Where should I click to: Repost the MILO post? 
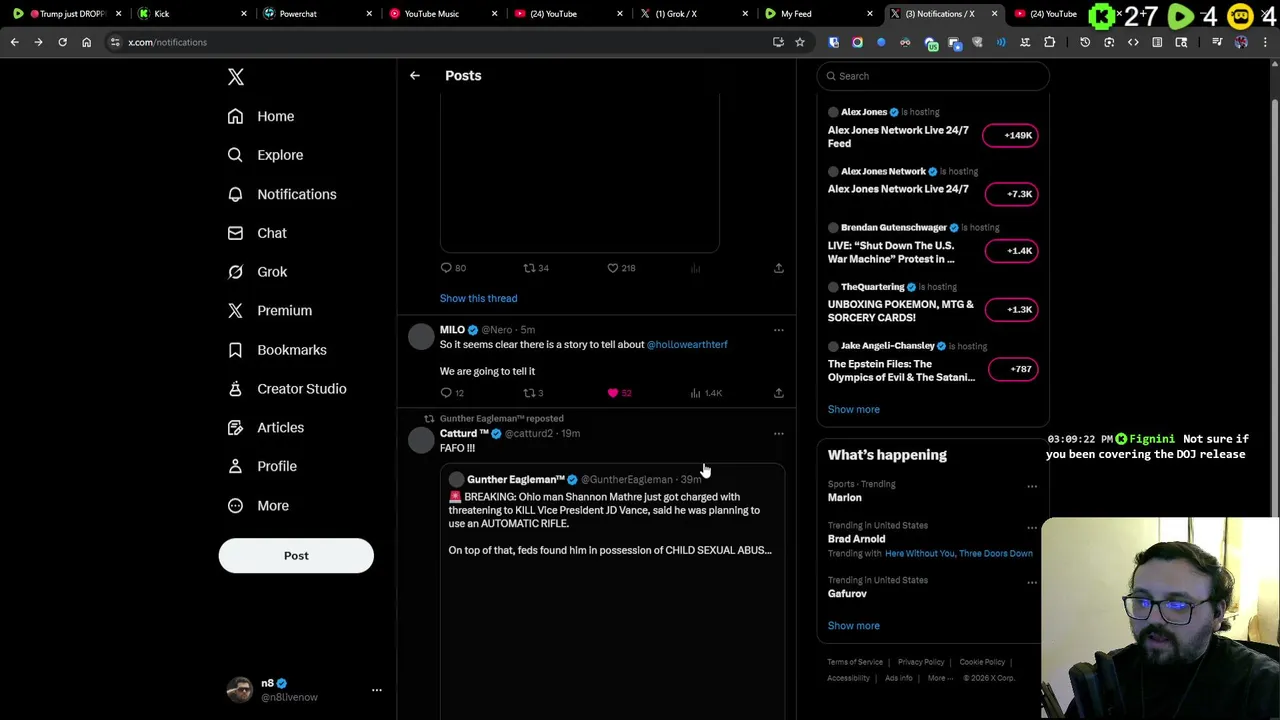point(533,393)
